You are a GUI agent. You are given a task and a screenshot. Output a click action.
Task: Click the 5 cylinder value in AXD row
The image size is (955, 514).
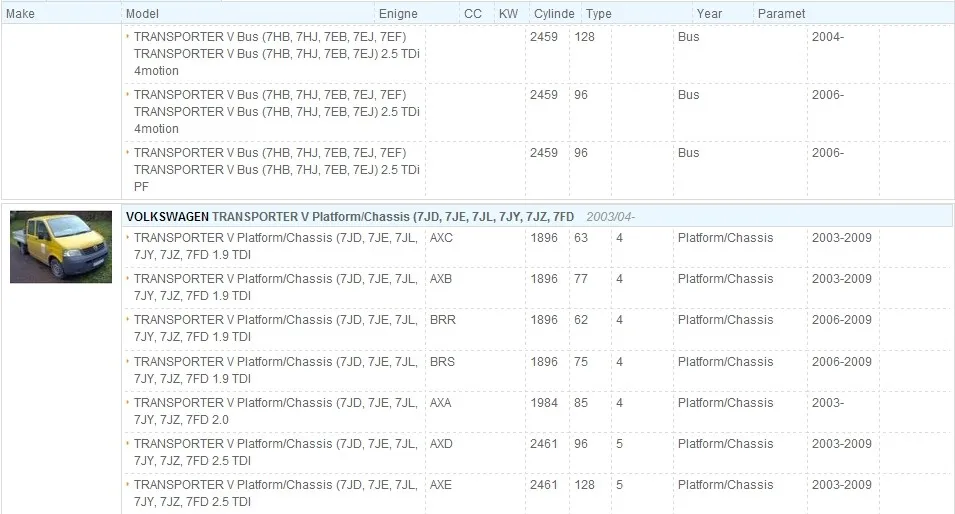point(619,443)
